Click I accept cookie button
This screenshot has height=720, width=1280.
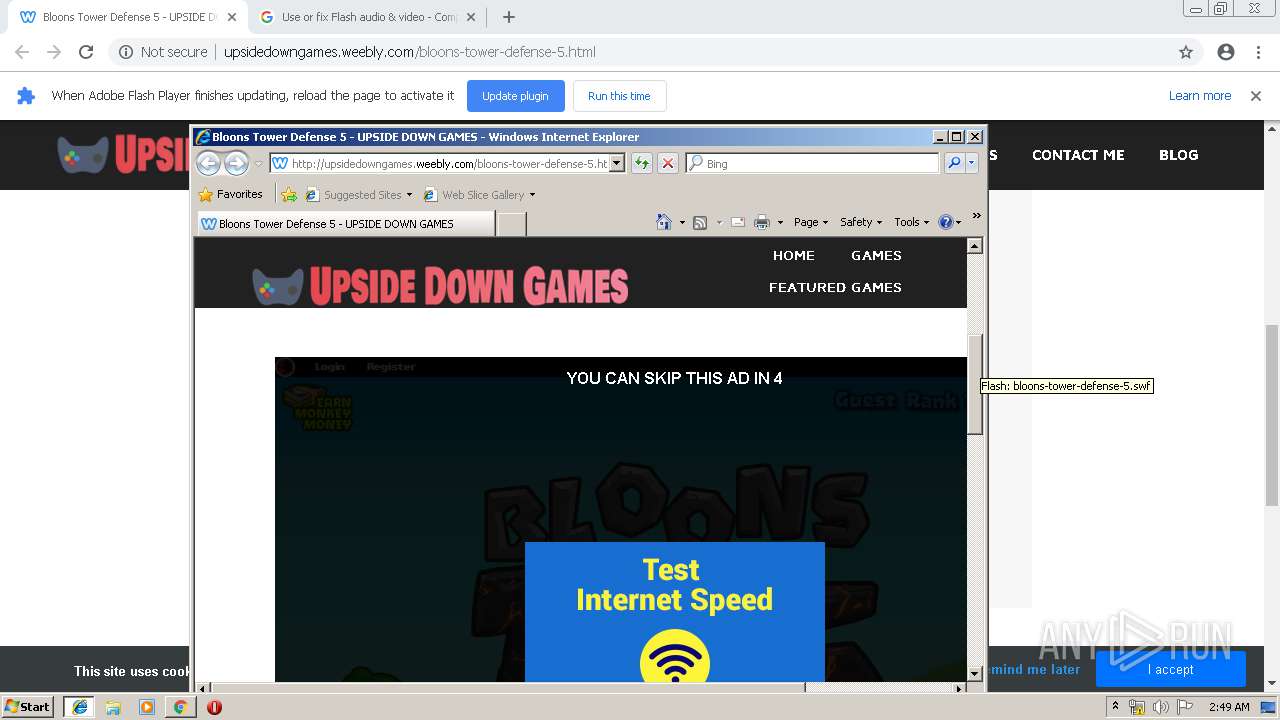coord(1170,669)
